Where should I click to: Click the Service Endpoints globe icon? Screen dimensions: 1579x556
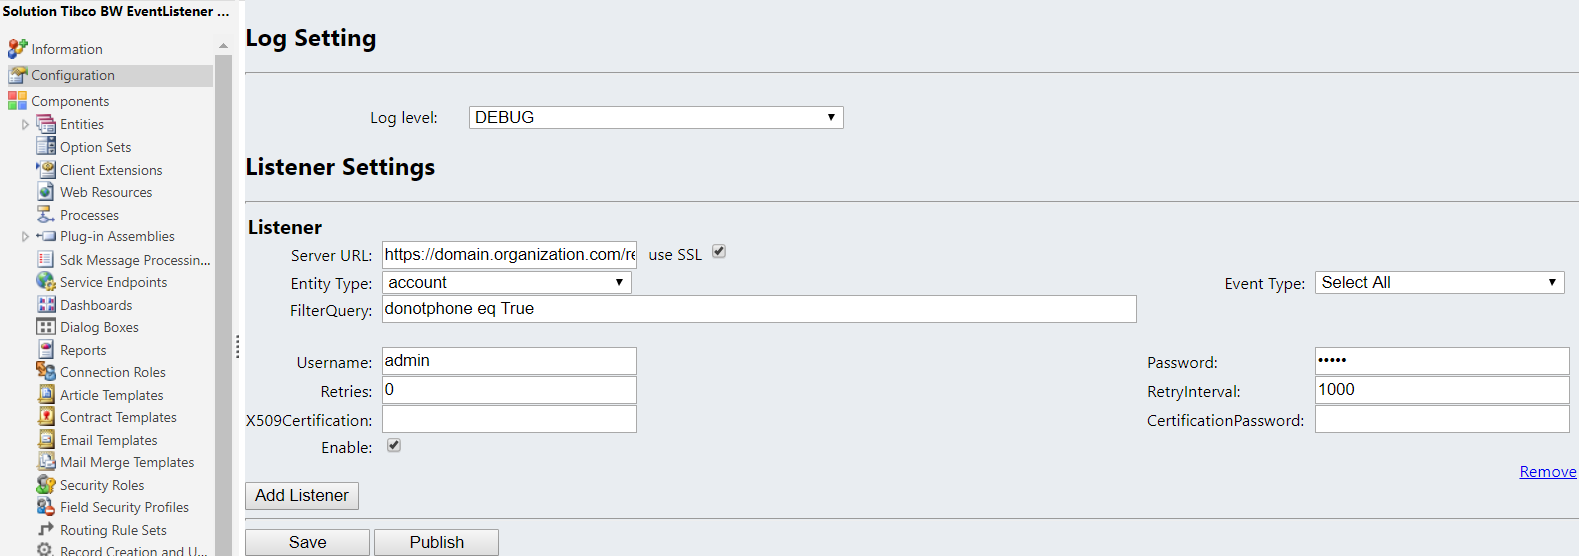(46, 282)
